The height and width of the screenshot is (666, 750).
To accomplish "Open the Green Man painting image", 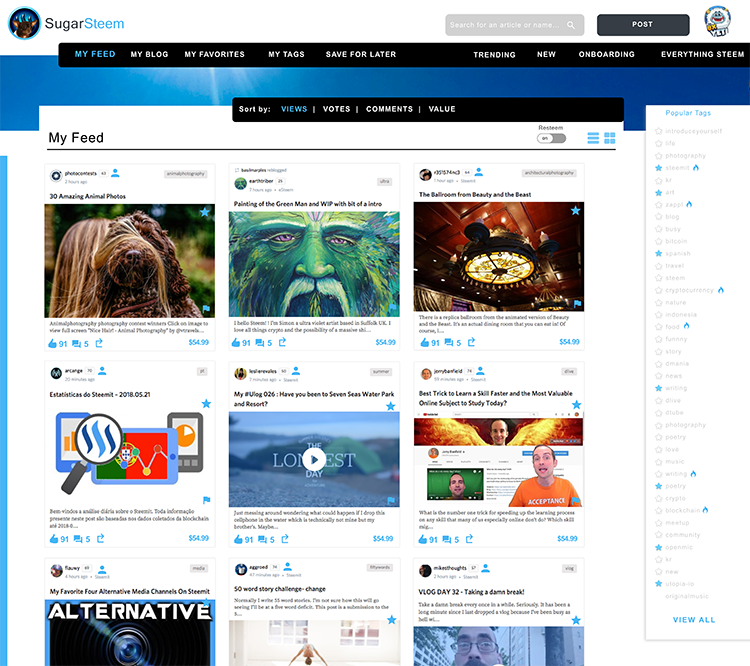I will 314,264.
